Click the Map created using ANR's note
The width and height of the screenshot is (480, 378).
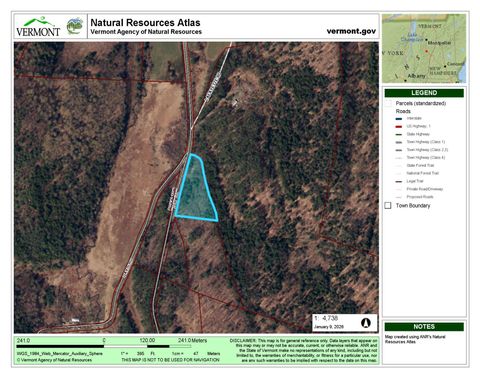(x=415, y=339)
